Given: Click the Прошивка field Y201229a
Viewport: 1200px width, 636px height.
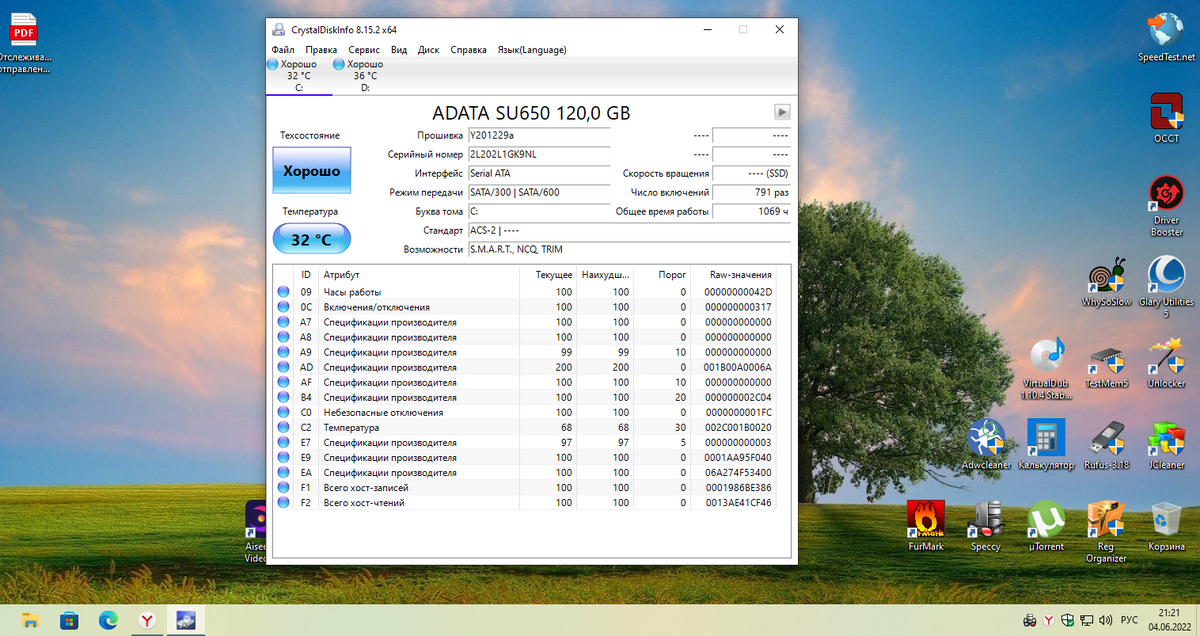Looking at the screenshot, I should click(538, 135).
